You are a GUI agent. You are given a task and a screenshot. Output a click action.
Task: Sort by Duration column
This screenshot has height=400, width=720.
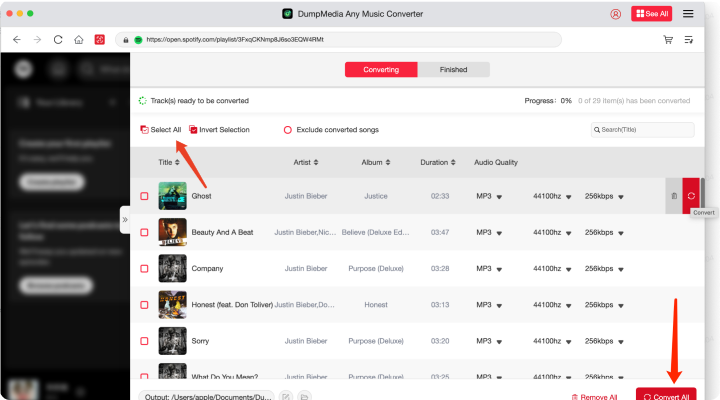(x=438, y=162)
